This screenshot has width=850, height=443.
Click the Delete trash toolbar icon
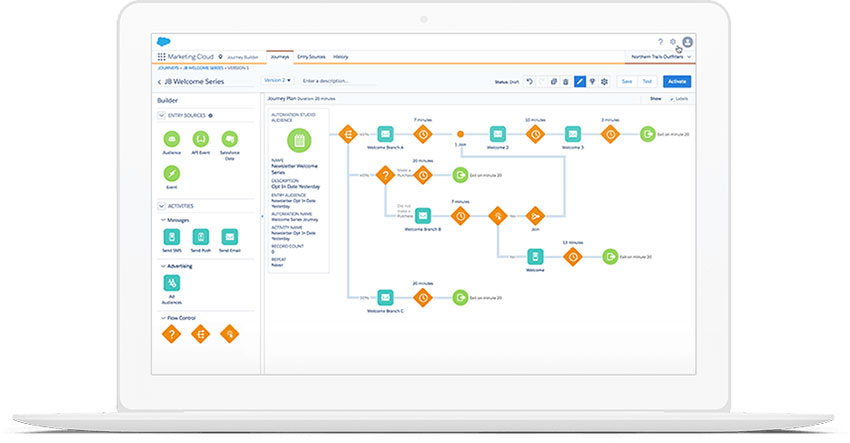click(565, 81)
